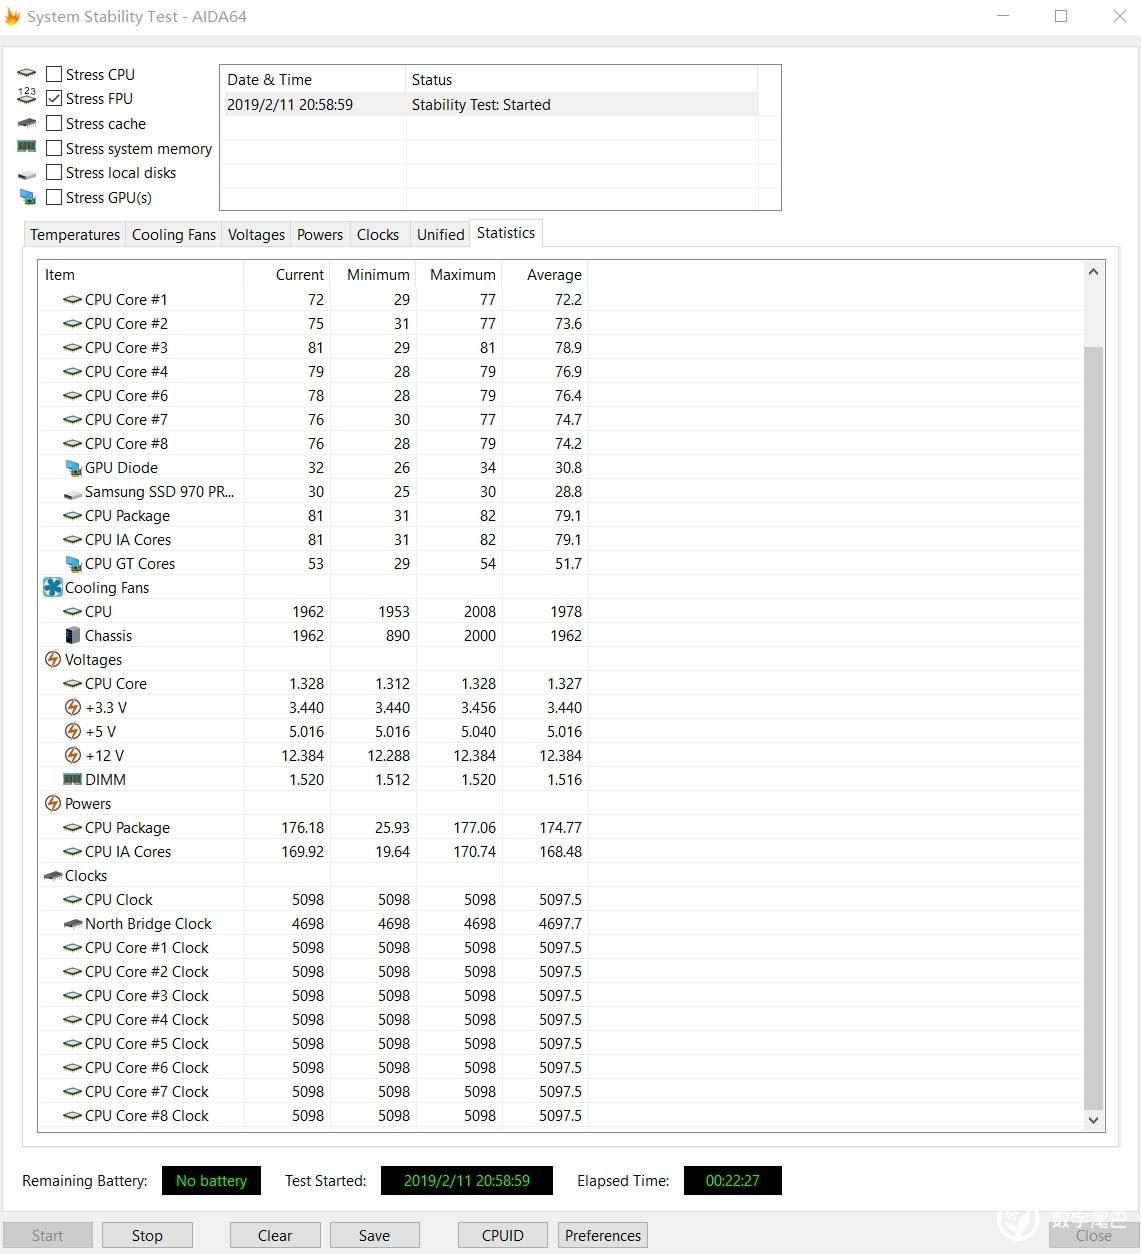Viewport: 1141px width, 1254px height.
Task: Select the CPU Core voltage row
Action: coord(313,683)
